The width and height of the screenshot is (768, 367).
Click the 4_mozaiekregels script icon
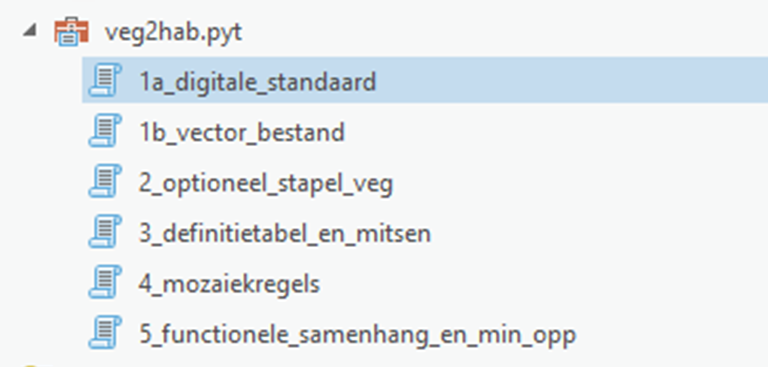[105, 282]
